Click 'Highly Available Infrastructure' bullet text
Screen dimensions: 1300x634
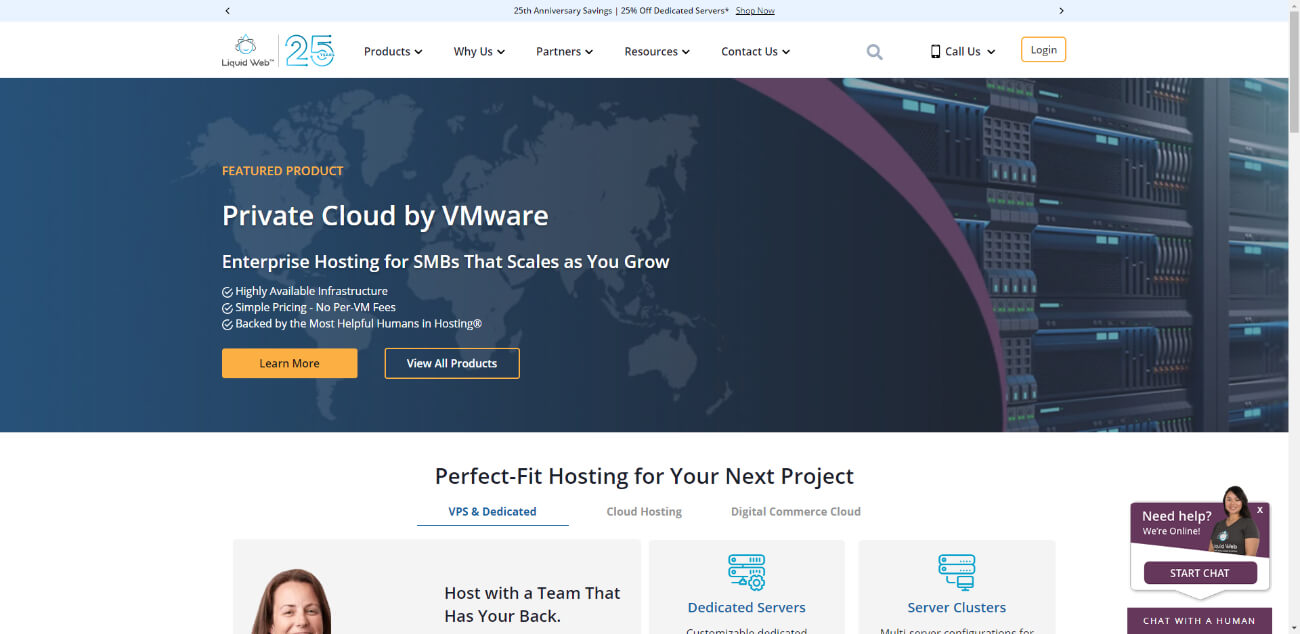311,291
